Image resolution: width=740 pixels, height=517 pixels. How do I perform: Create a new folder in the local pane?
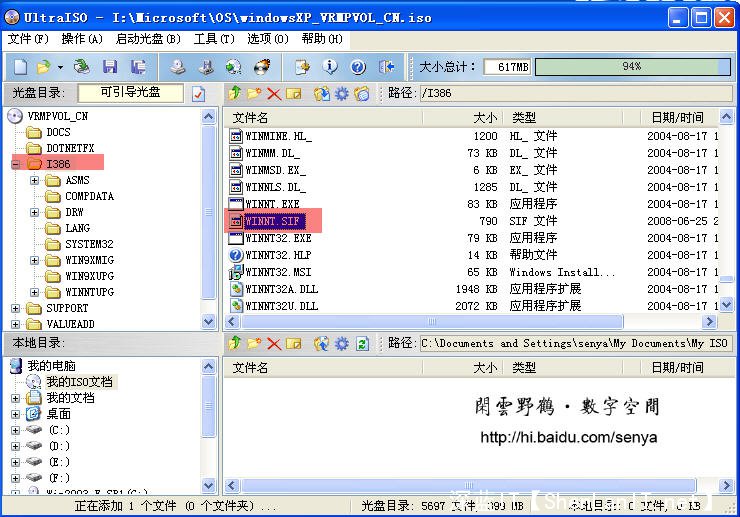[x=254, y=343]
